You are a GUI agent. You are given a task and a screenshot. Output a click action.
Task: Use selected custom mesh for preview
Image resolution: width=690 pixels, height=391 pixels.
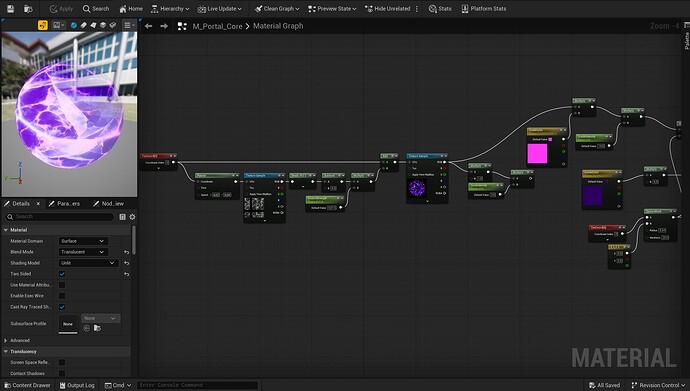(113, 25)
